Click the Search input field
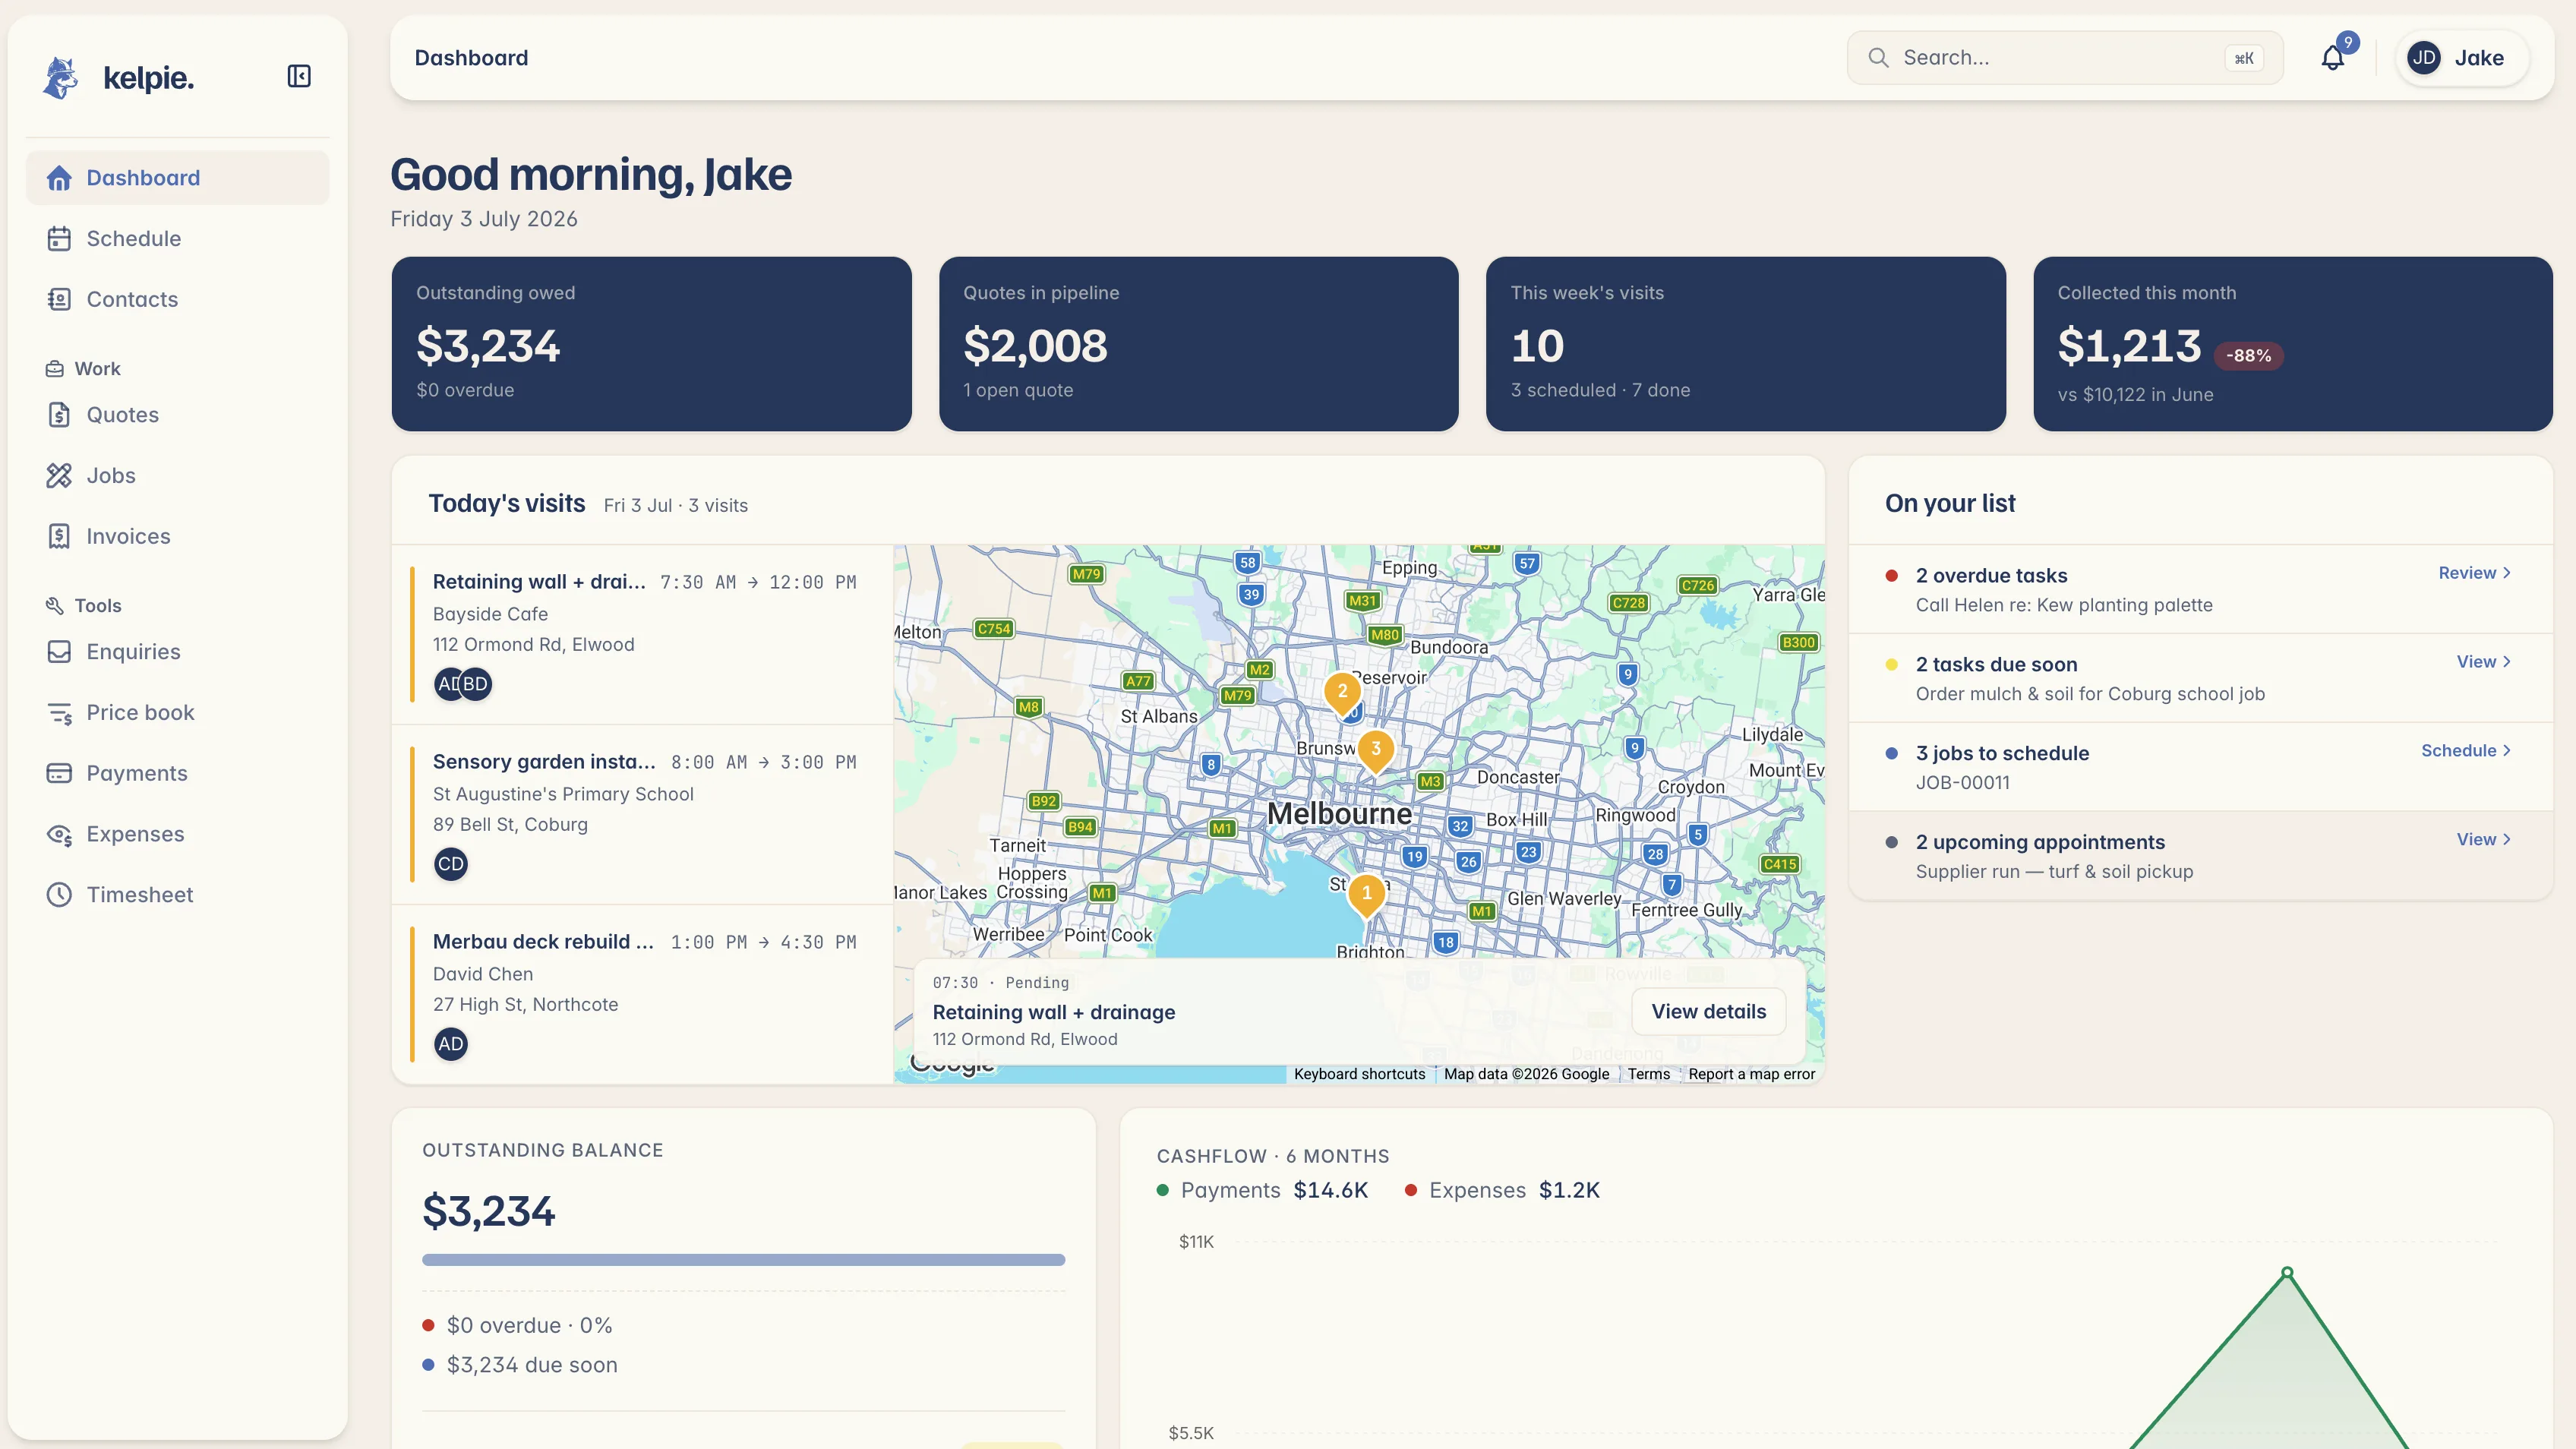The height and width of the screenshot is (1449, 2576). (2065, 58)
